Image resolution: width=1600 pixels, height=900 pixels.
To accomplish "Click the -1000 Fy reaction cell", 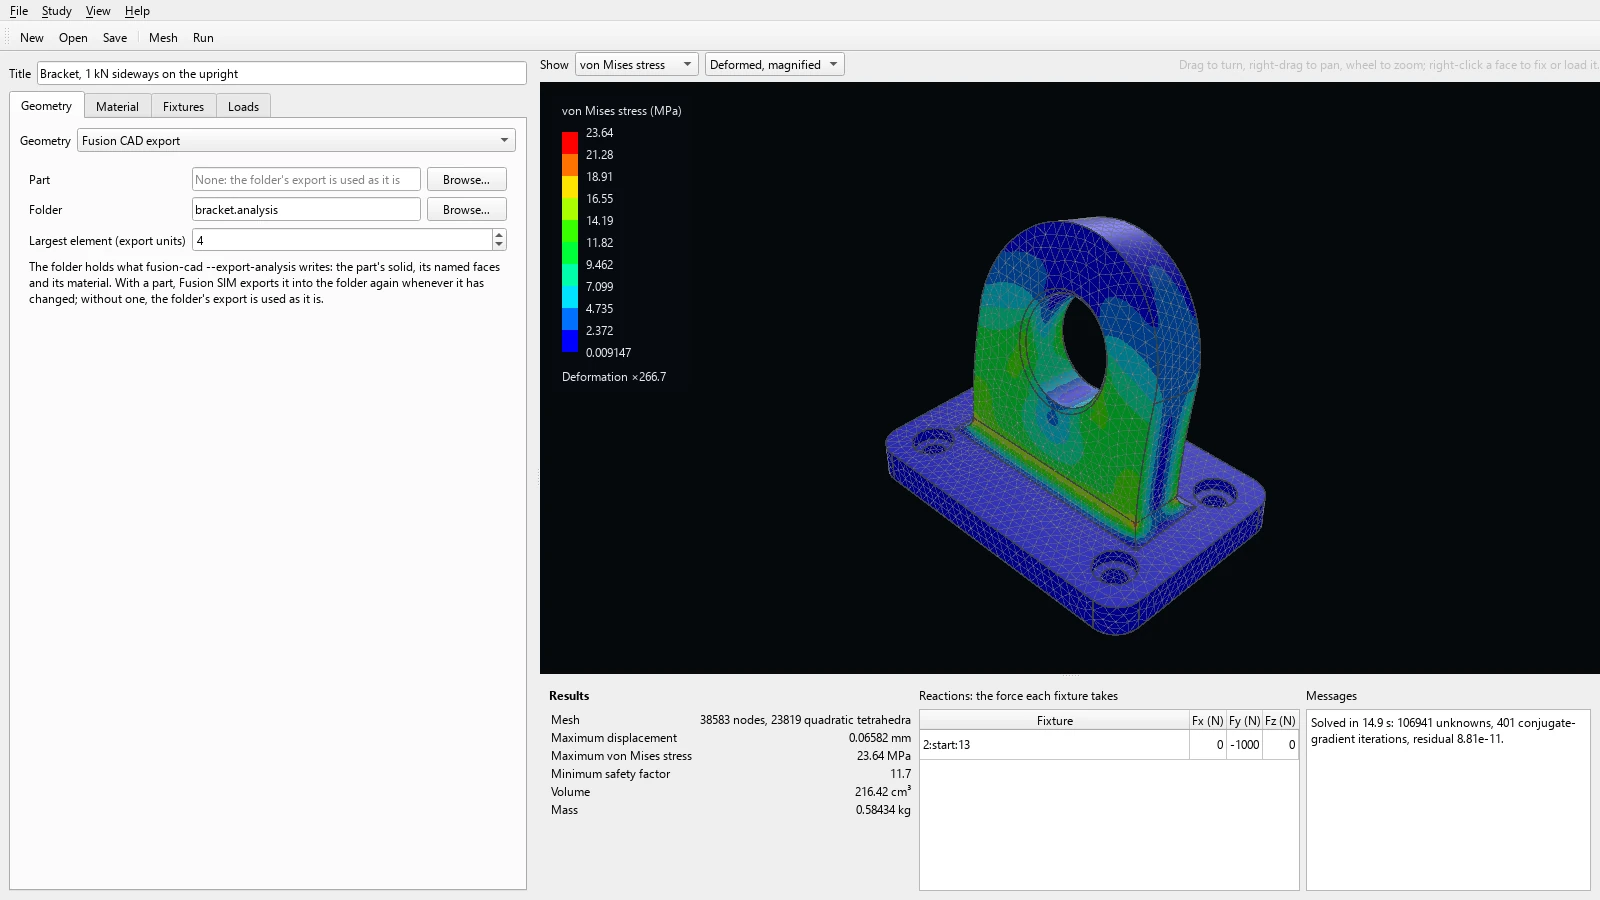I will tap(1244, 745).
